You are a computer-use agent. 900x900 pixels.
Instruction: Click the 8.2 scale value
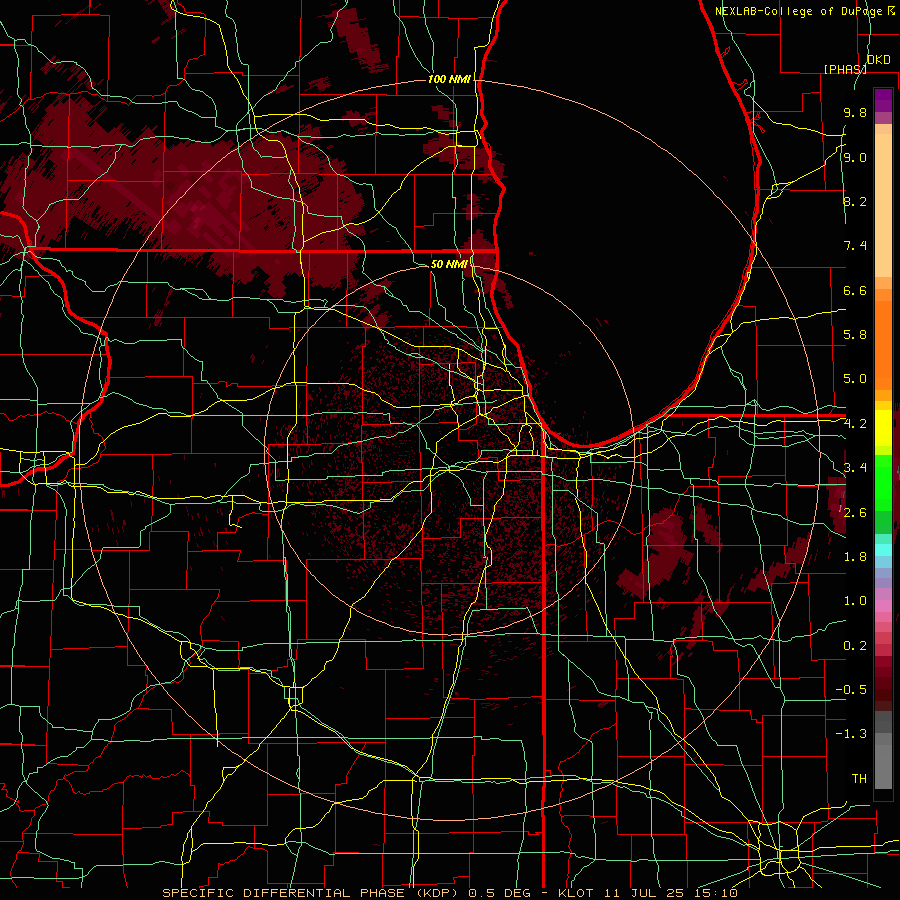(x=855, y=201)
